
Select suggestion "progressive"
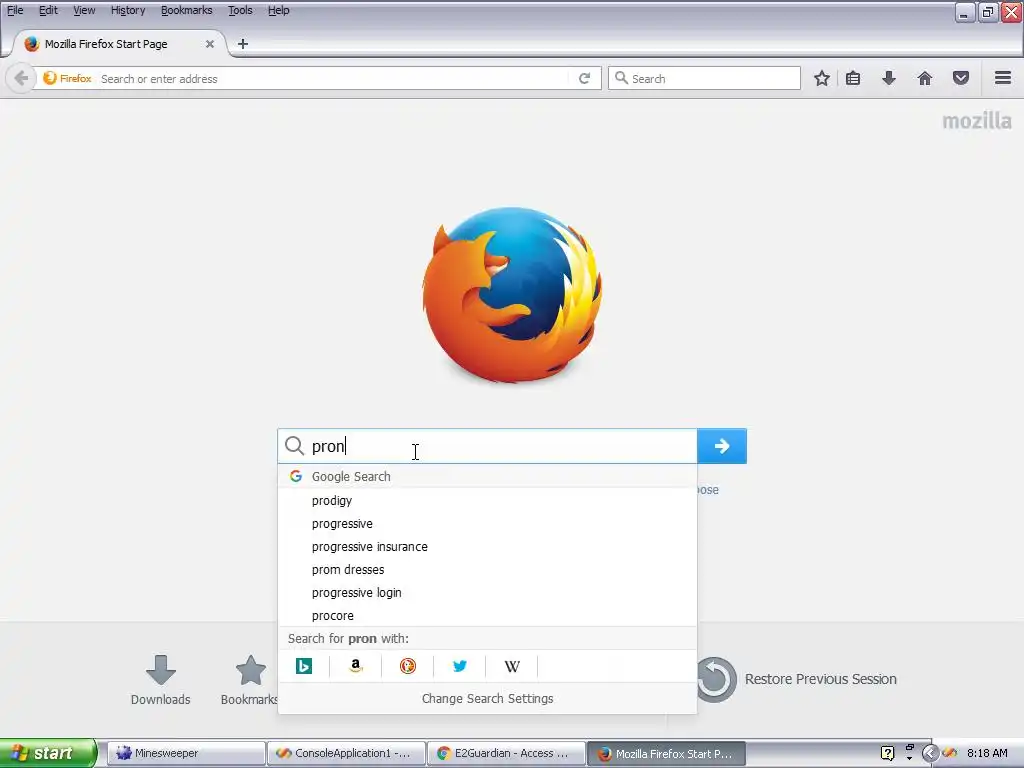pos(487,524)
